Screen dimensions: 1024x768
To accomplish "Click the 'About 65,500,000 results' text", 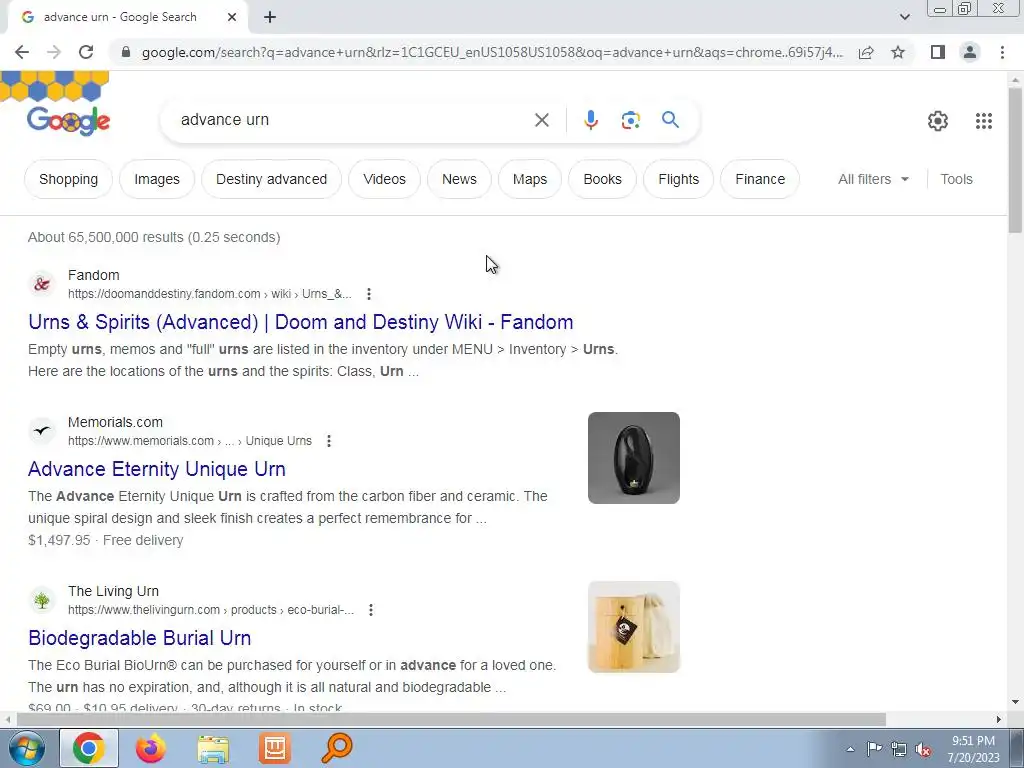I will click(x=154, y=237).
